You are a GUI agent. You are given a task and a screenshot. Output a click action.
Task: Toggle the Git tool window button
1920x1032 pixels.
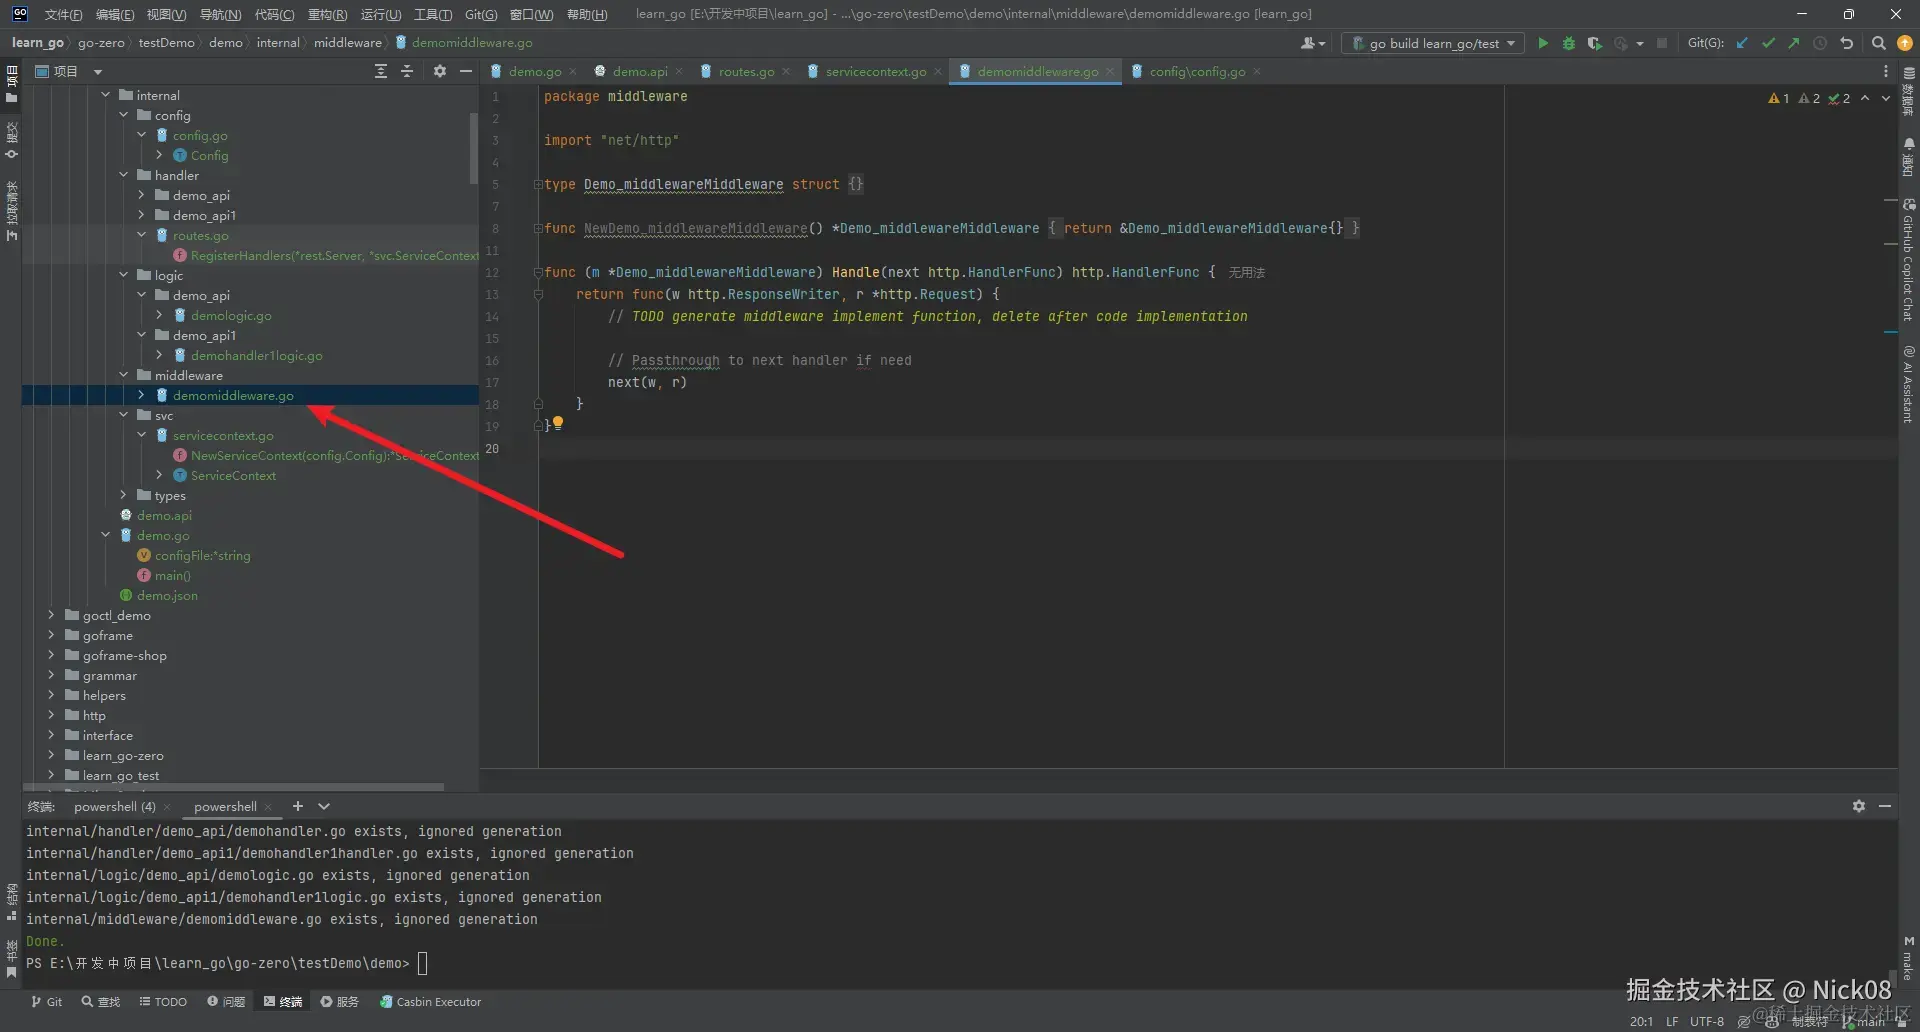click(46, 1001)
